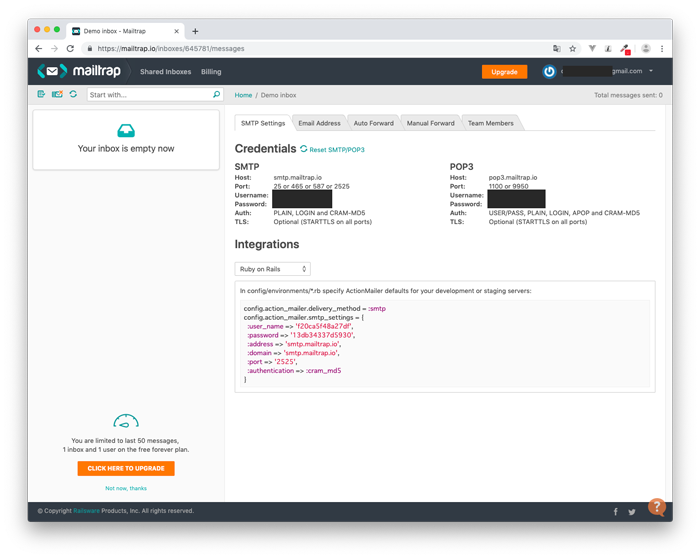Open the orange help question bubble
Screen dimensions: 700x558
(657, 507)
